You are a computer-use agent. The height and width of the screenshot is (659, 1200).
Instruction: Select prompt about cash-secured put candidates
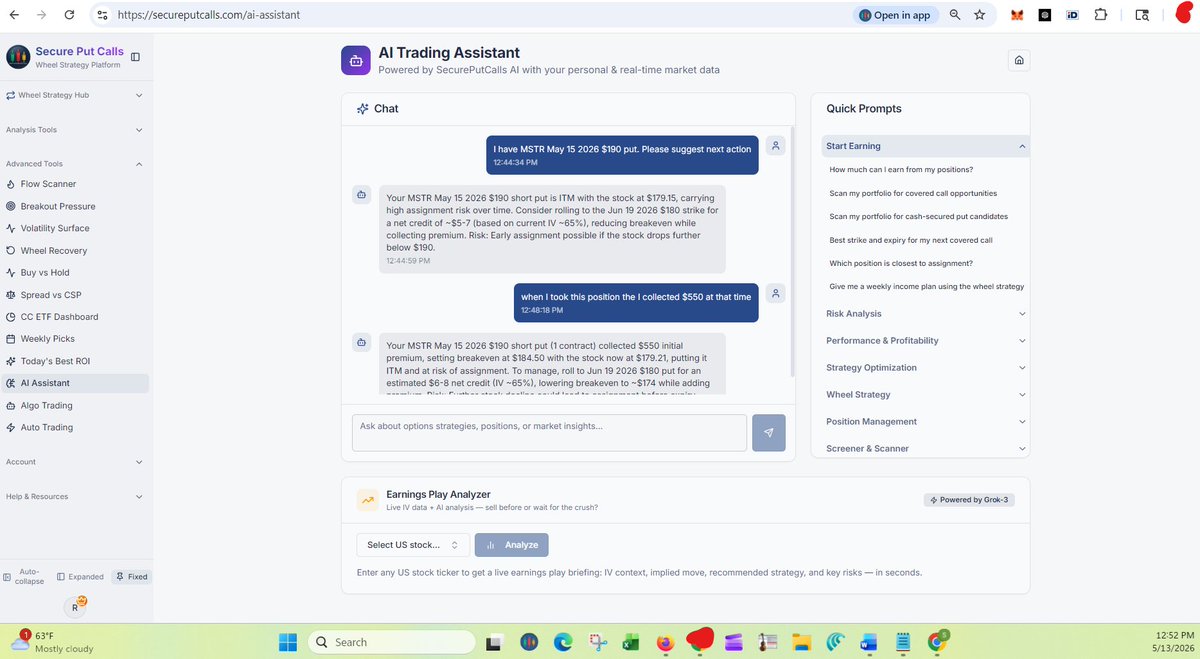(x=919, y=216)
